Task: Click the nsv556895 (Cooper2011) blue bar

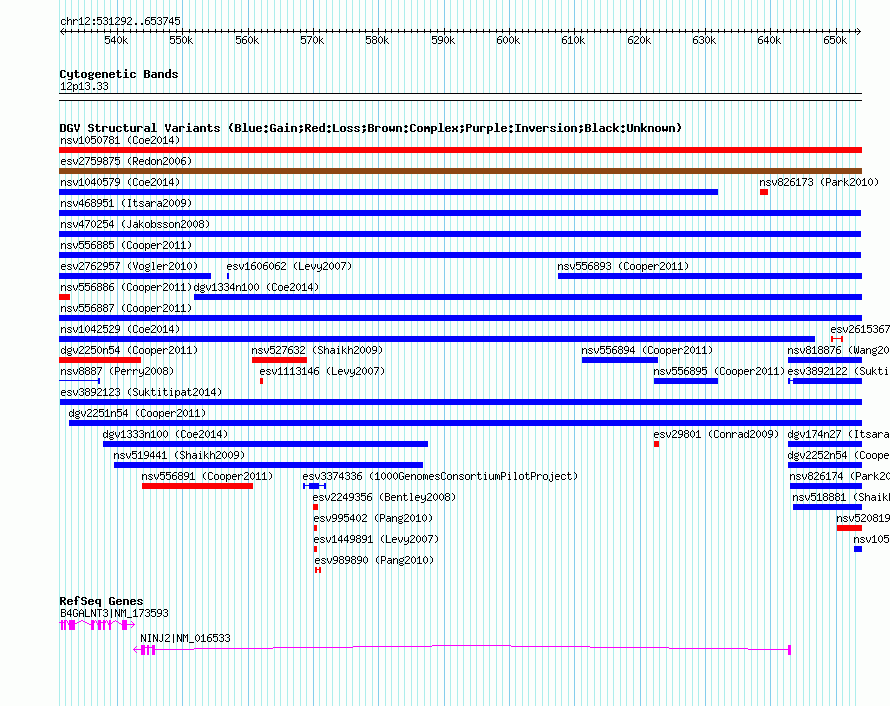Action: pyautogui.click(x=686, y=381)
